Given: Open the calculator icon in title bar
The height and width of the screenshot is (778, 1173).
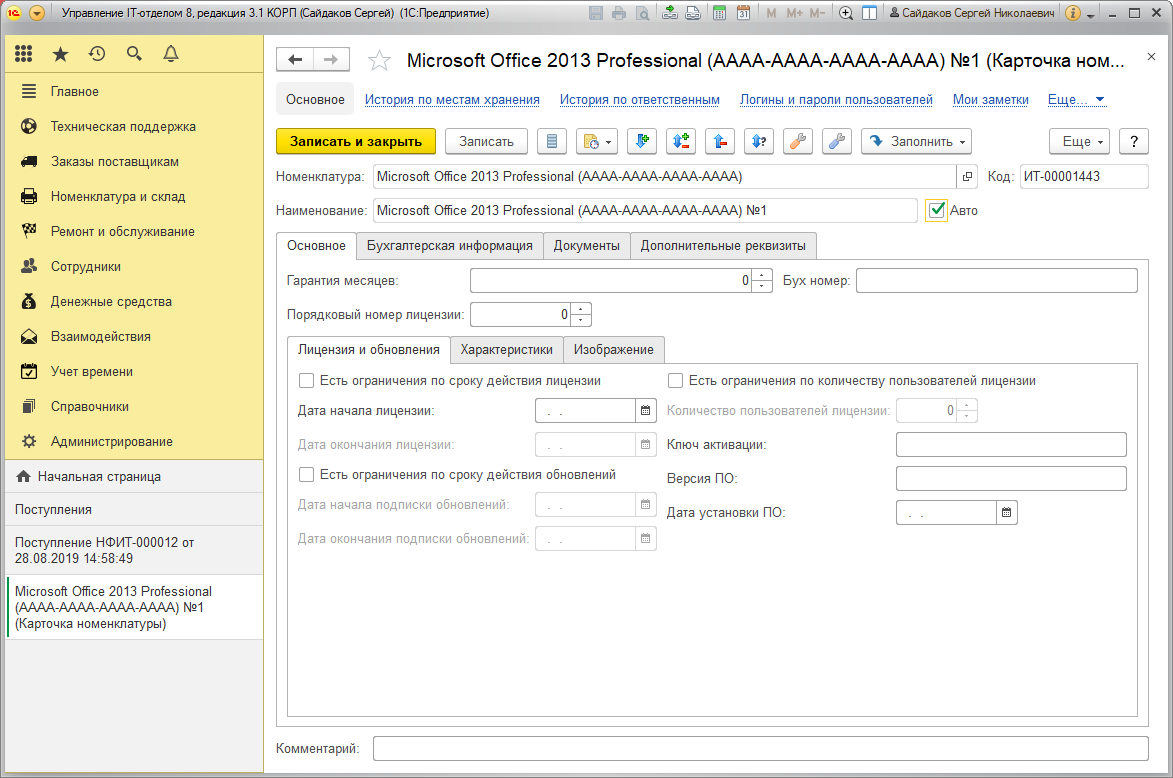Looking at the screenshot, I should [x=720, y=13].
